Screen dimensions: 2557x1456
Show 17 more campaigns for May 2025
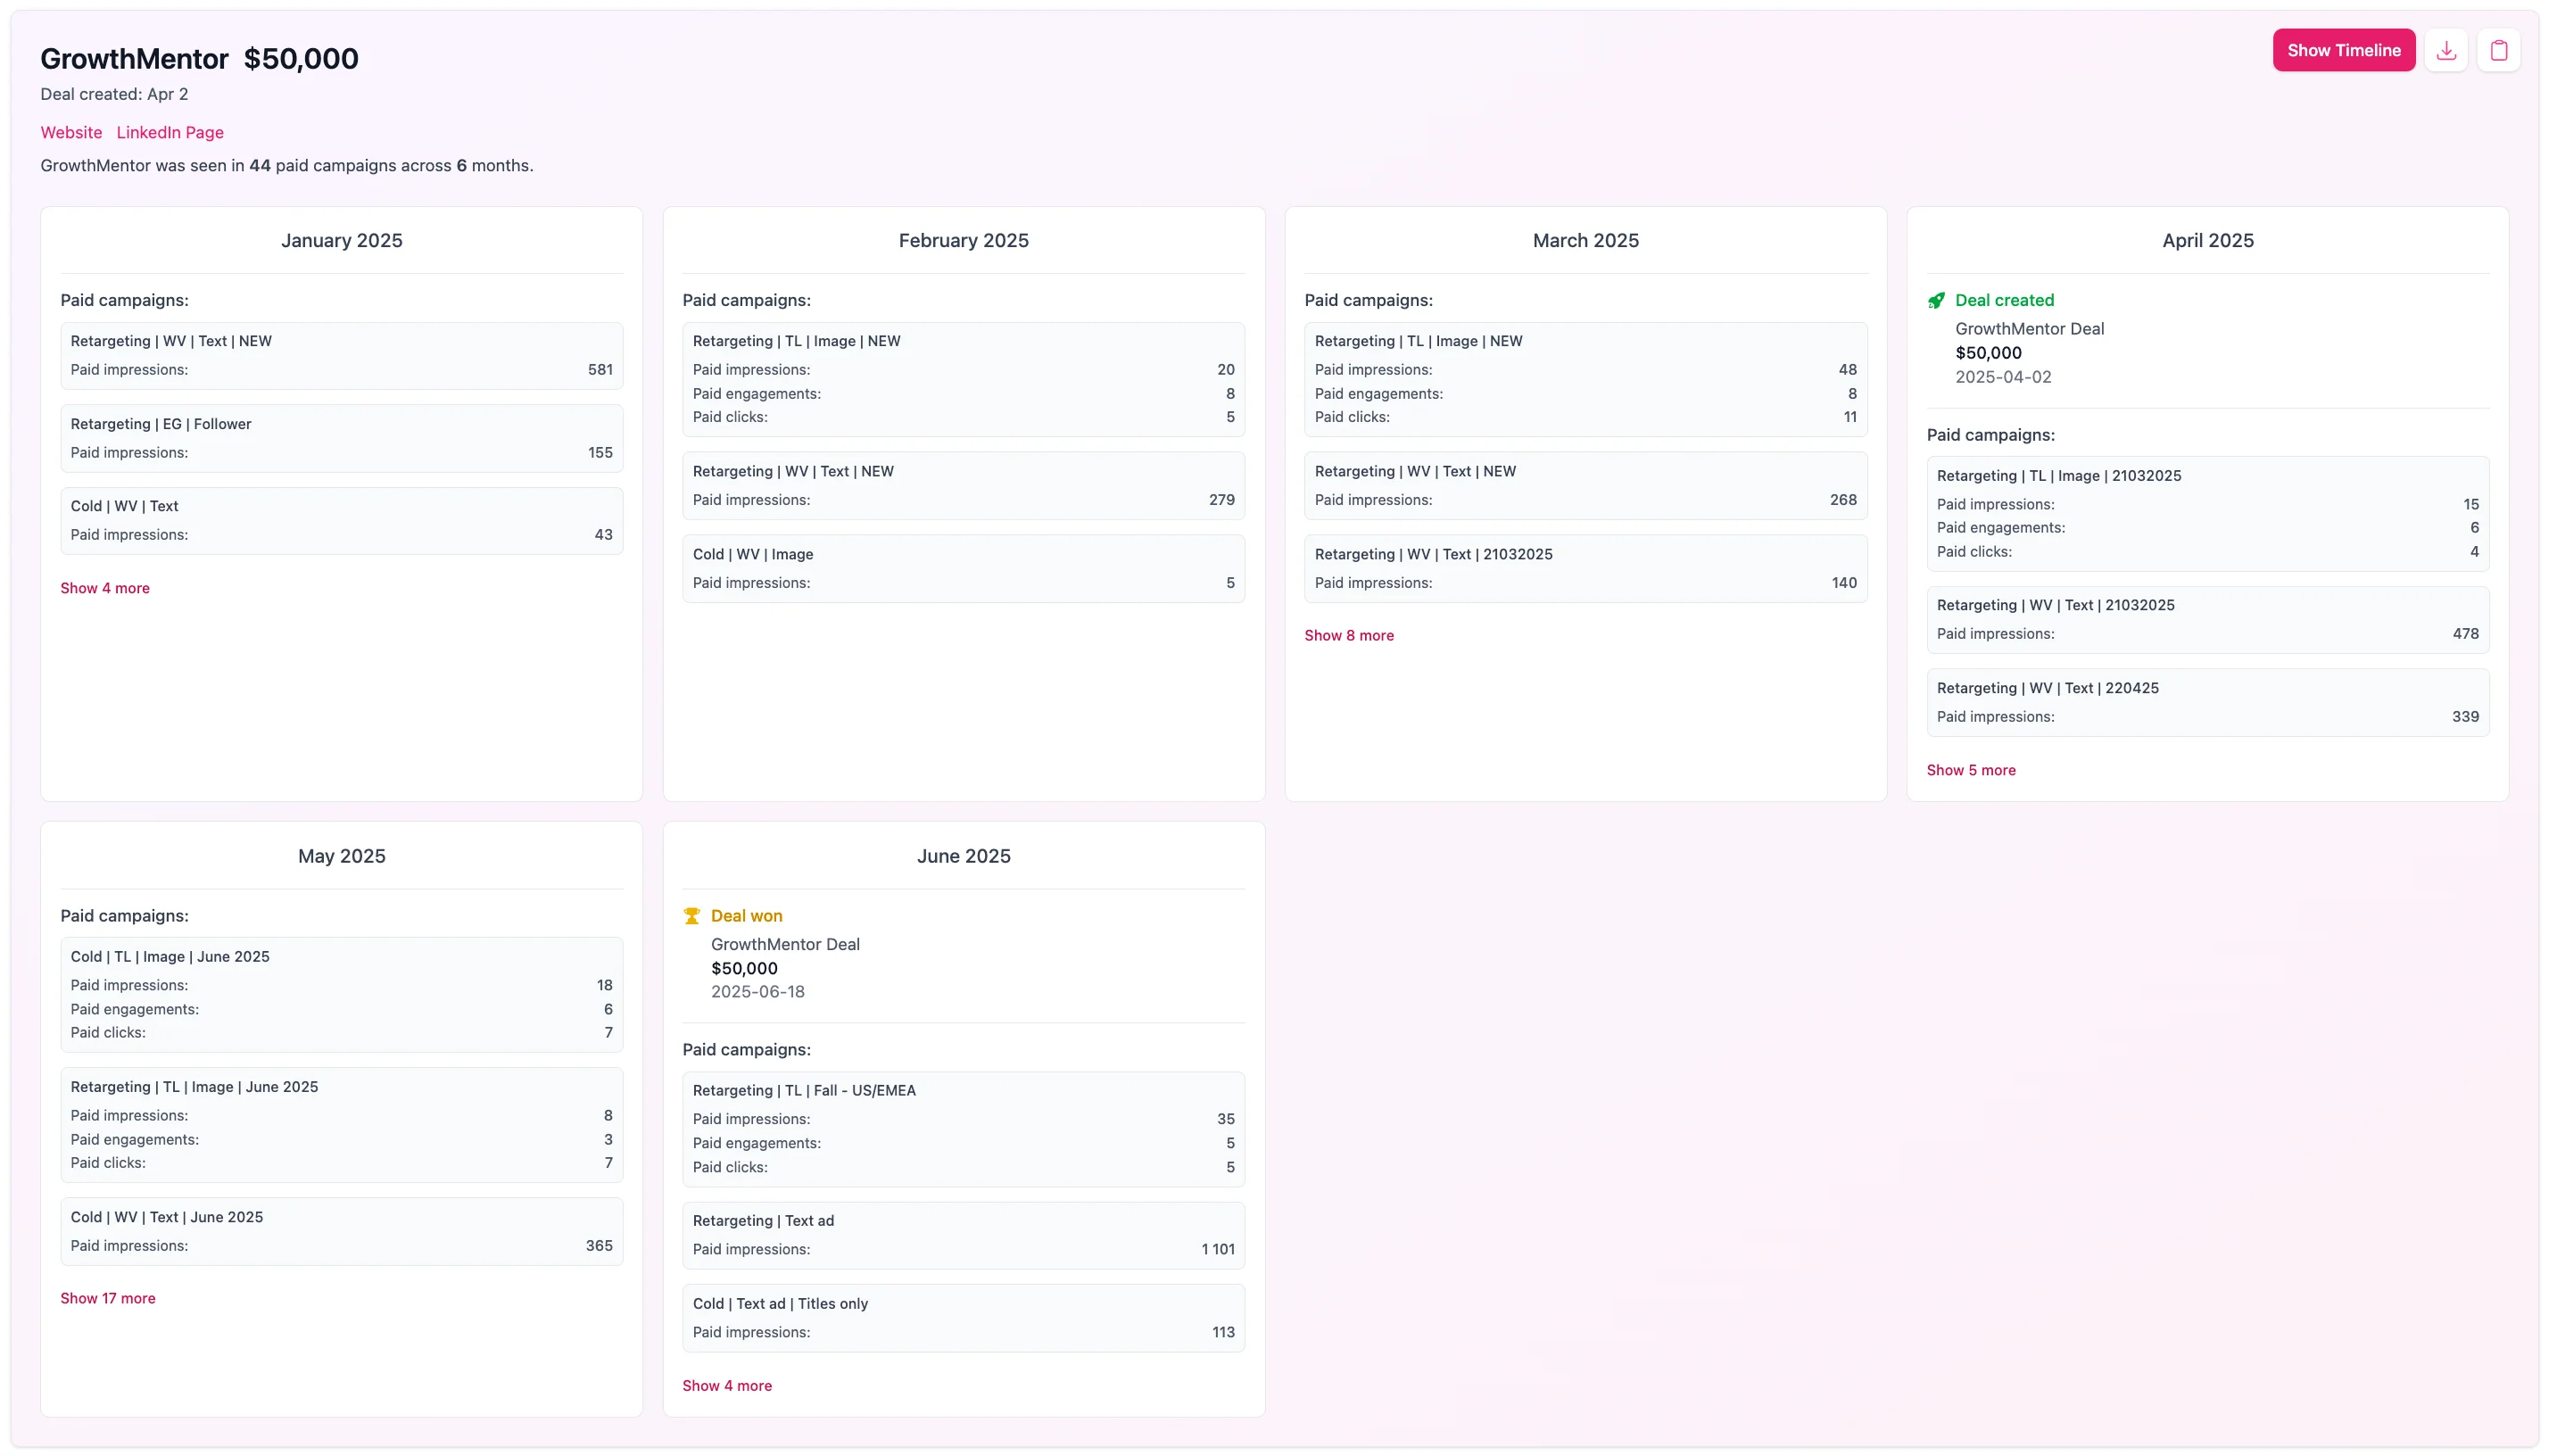coord(108,1297)
